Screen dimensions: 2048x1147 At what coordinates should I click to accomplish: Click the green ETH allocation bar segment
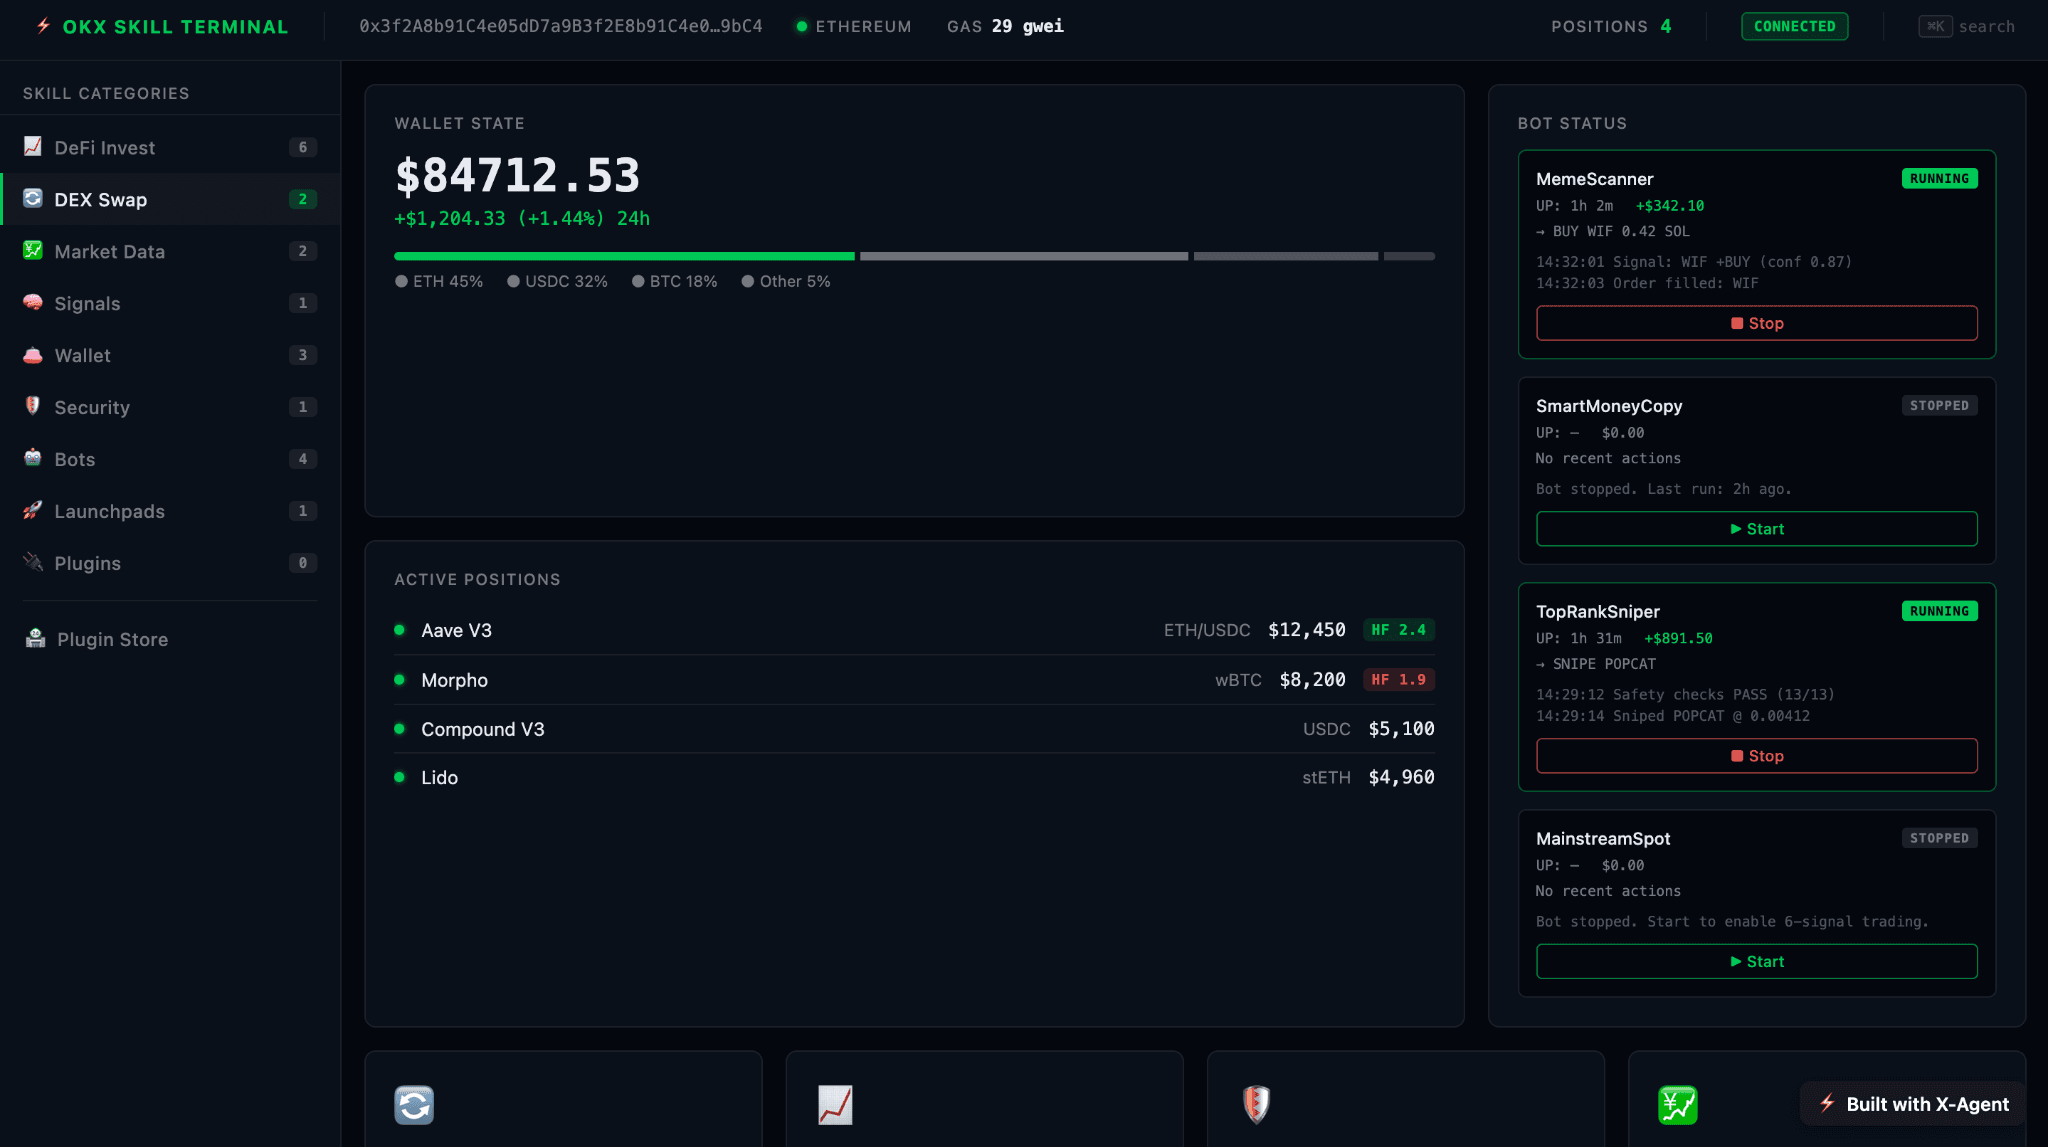[x=625, y=256]
